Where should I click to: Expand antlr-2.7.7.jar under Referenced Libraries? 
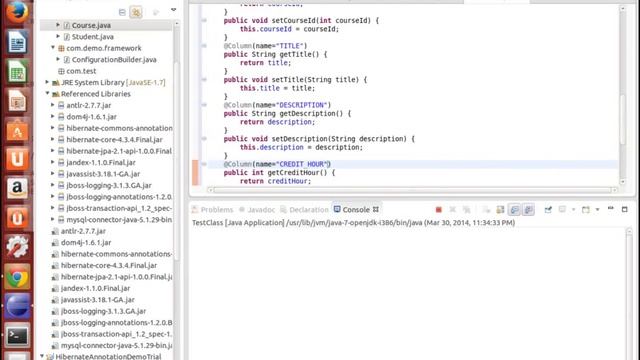53,105
